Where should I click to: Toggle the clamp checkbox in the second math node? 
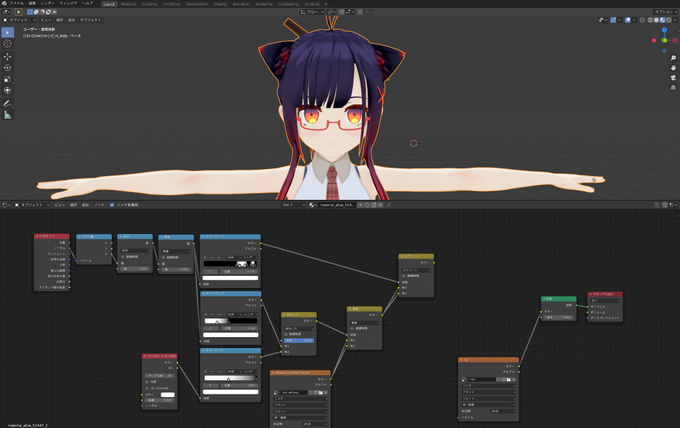tap(163, 258)
